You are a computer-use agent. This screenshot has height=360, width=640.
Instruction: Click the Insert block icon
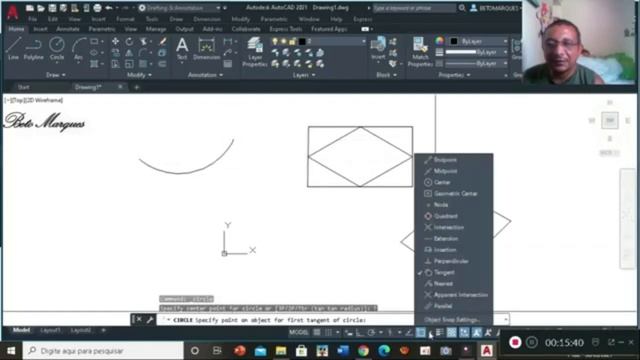click(378, 48)
